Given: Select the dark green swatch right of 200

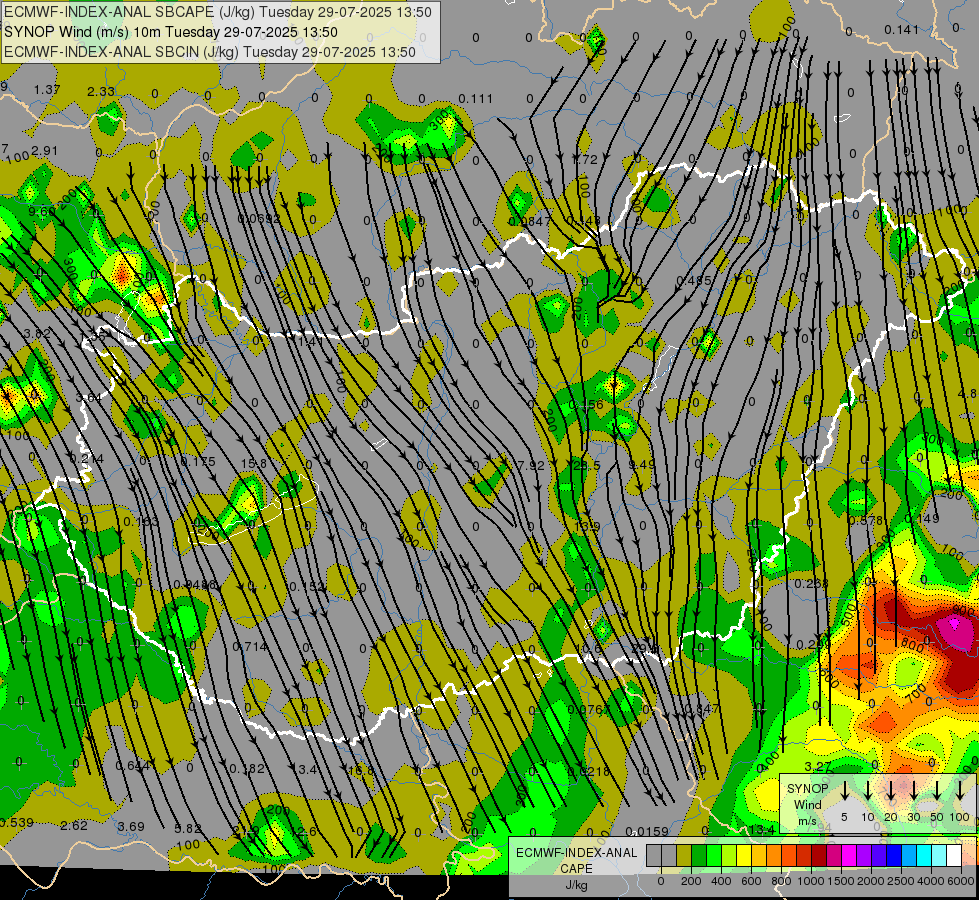Looking at the screenshot, I should tap(699, 856).
